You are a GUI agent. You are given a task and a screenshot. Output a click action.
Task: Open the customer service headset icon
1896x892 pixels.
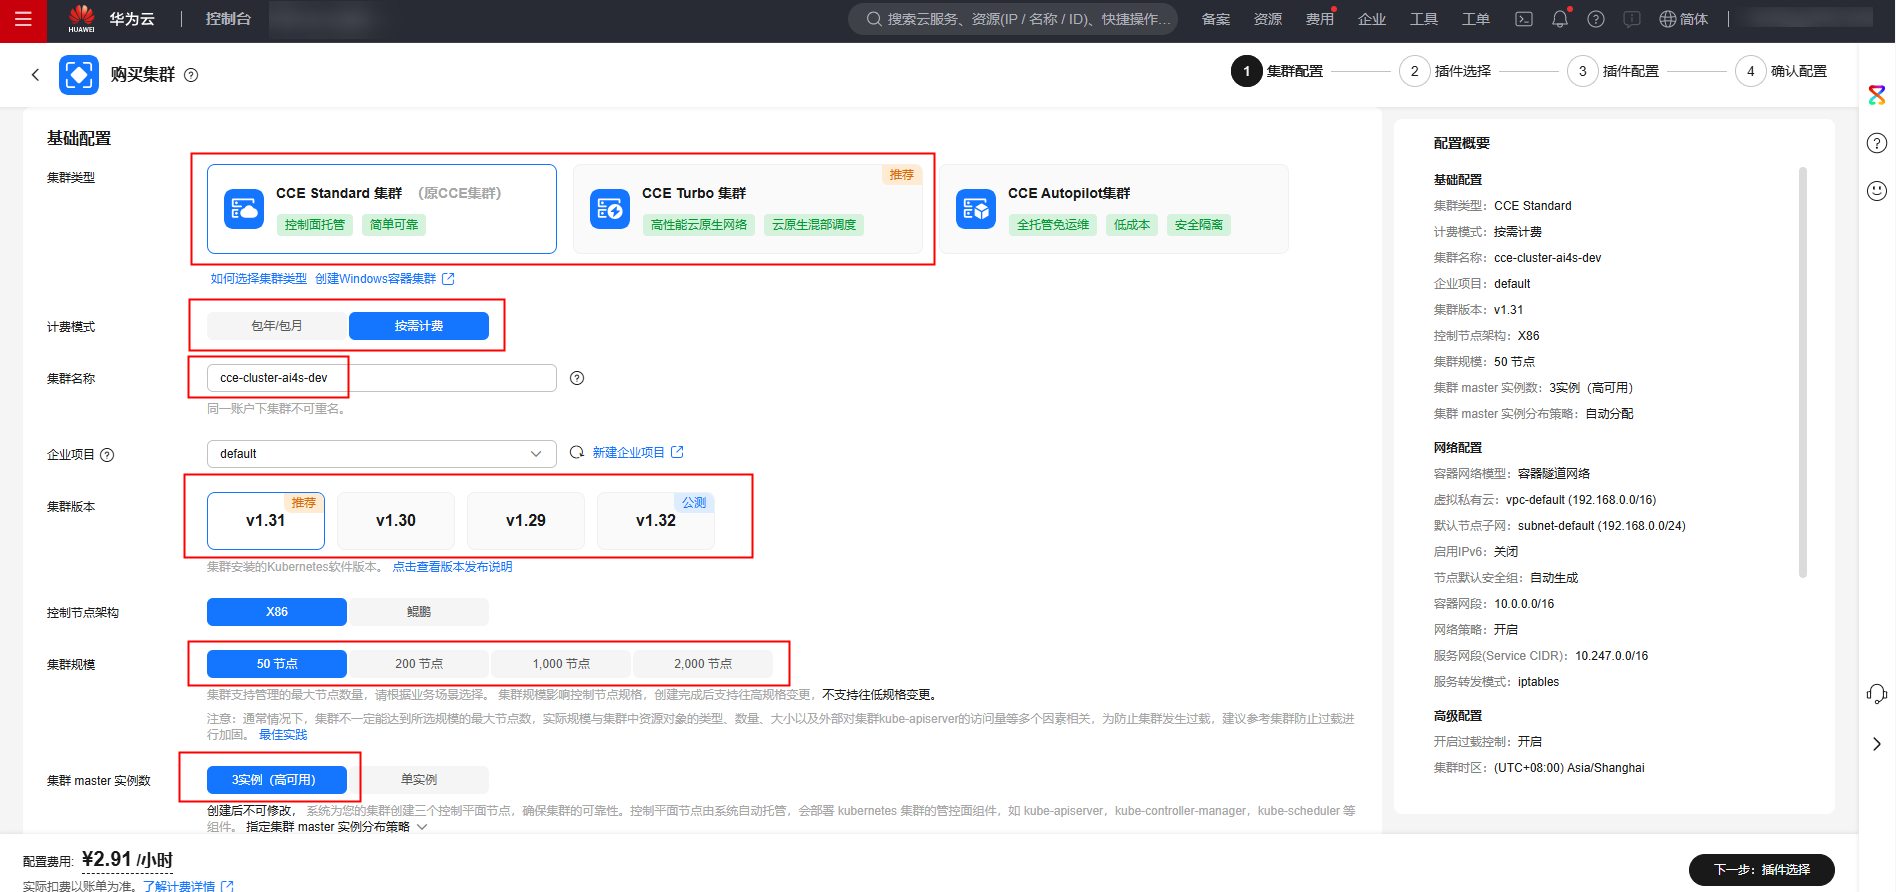point(1877,694)
